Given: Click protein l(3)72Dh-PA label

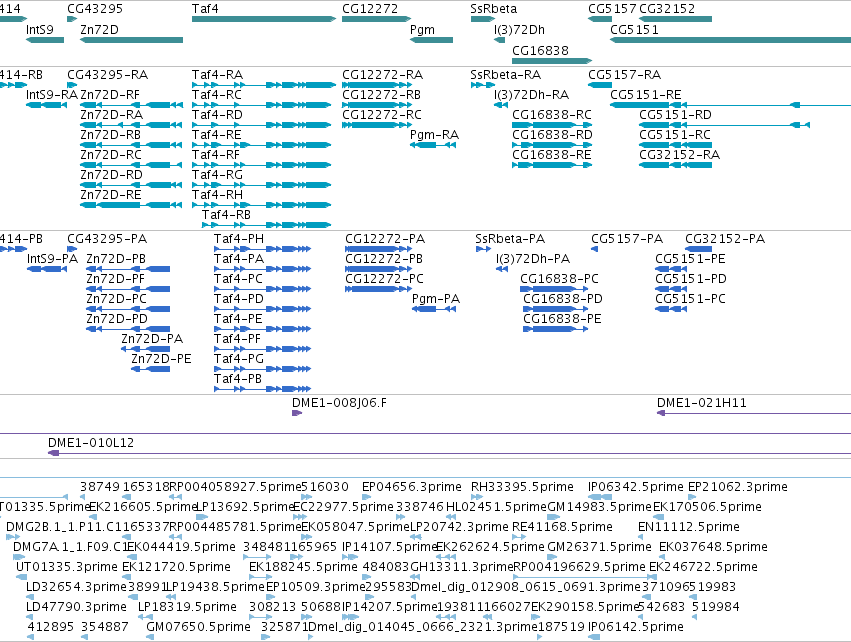Looking at the screenshot, I should tap(532, 259).
